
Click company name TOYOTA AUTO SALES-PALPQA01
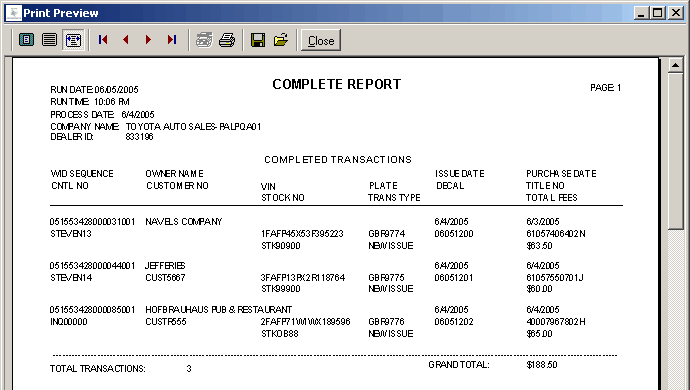coord(194,127)
